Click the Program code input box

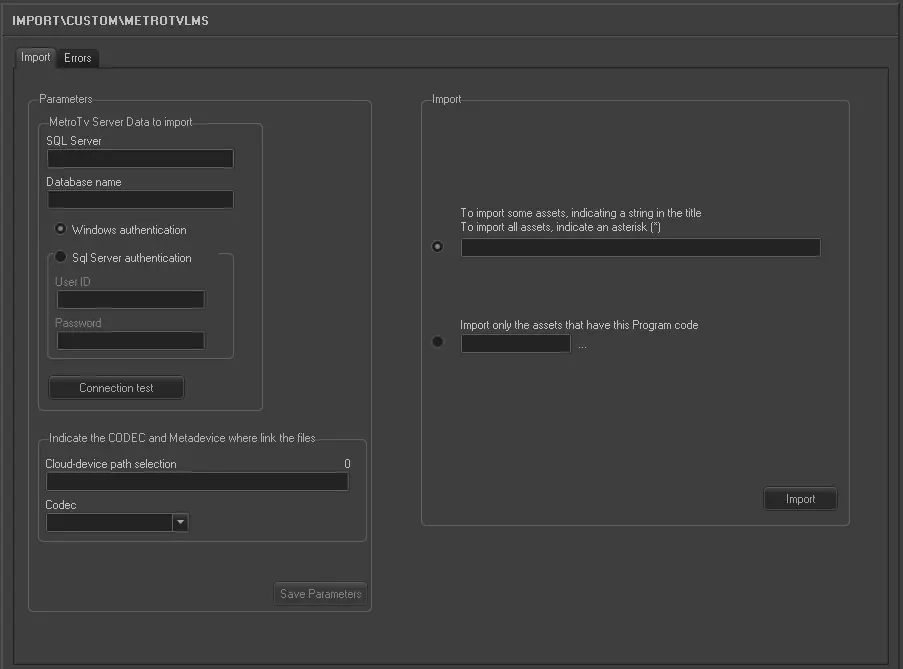point(515,344)
